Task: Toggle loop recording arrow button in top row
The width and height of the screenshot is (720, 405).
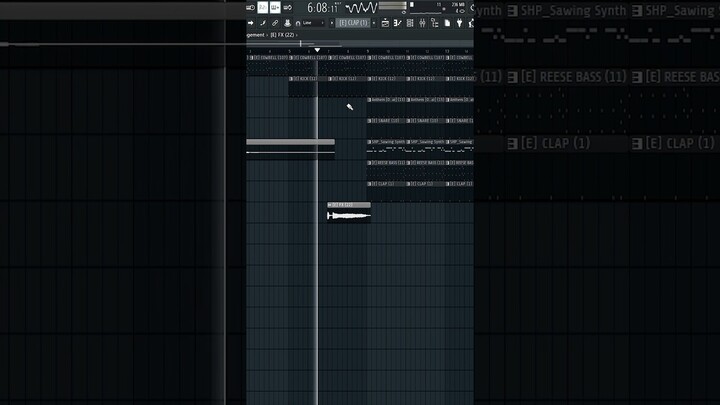Action: 287,8
